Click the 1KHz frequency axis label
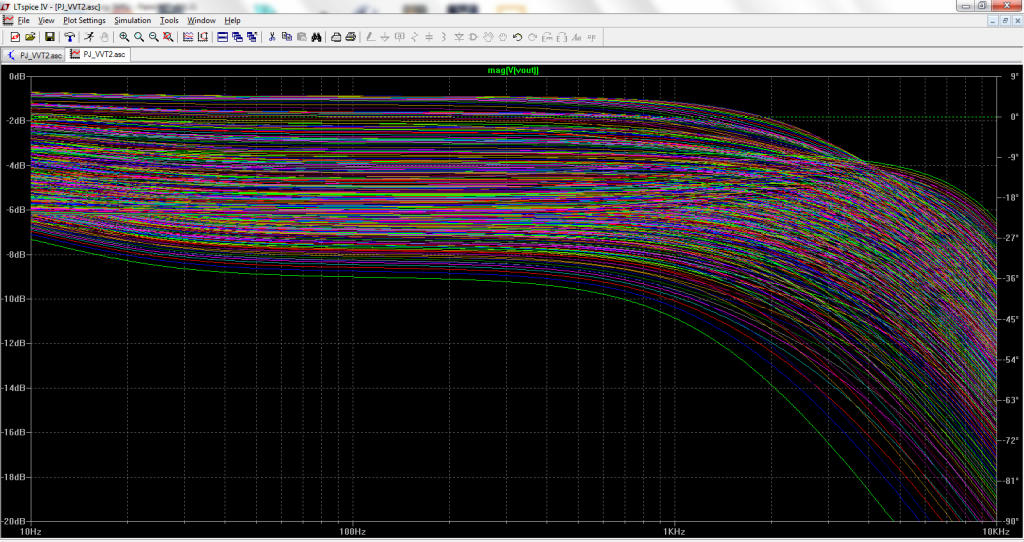This screenshot has height=542, width=1024. pos(673,532)
